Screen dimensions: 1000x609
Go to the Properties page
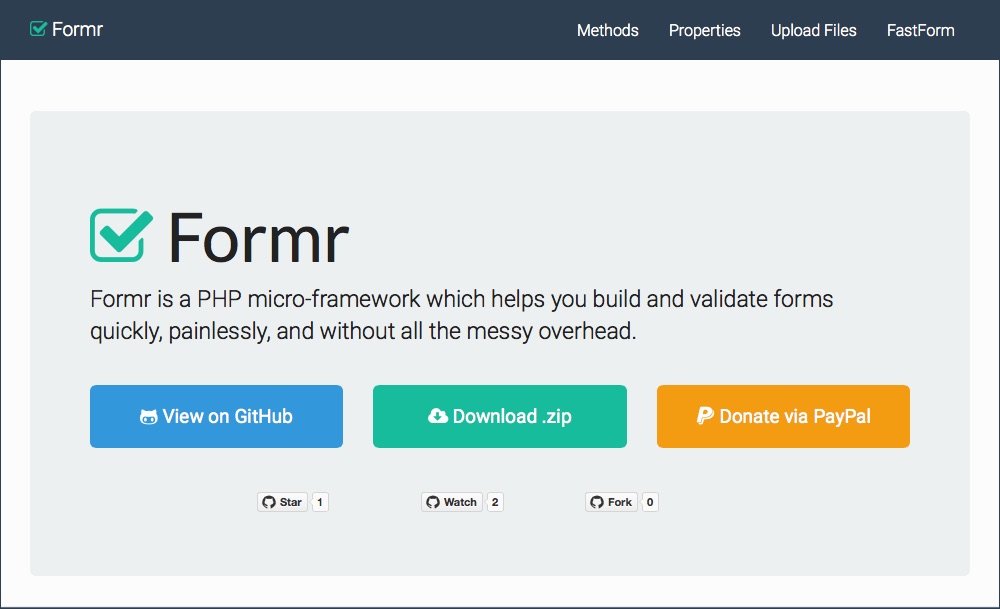coord(704,30)
